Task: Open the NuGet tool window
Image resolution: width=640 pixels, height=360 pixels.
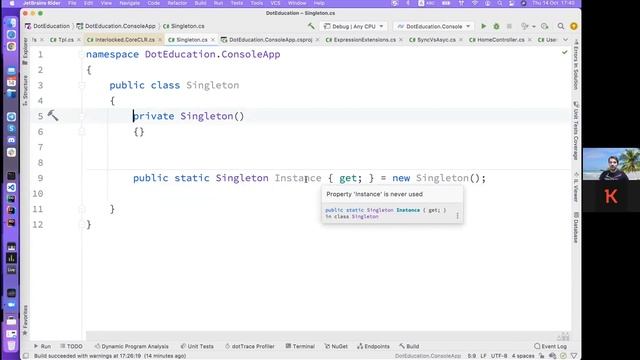Action: (336, 346)
